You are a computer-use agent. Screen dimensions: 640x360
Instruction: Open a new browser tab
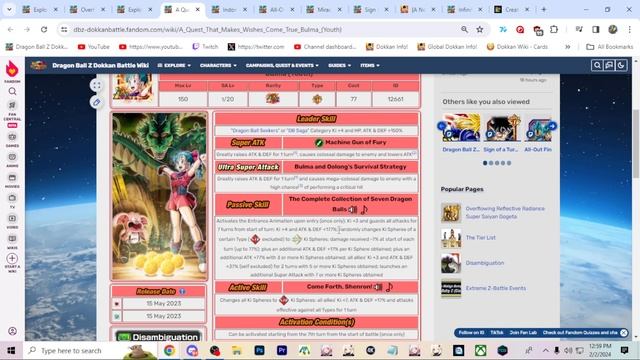[544, 9]
